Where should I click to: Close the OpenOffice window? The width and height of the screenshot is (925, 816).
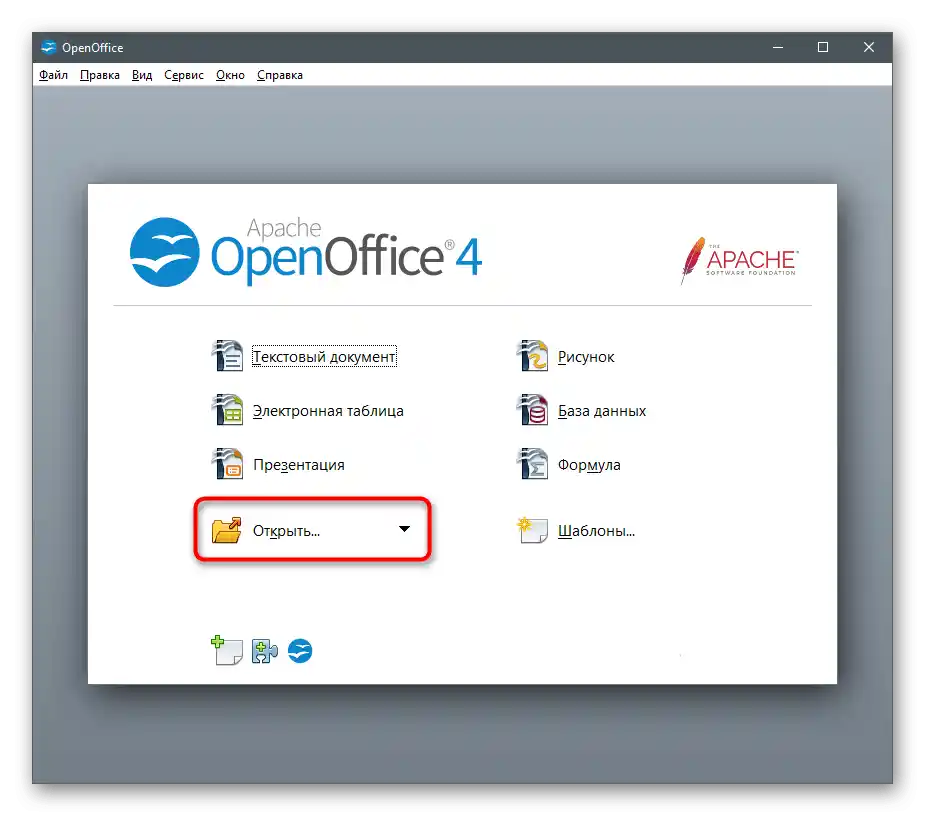coord(868,47)
